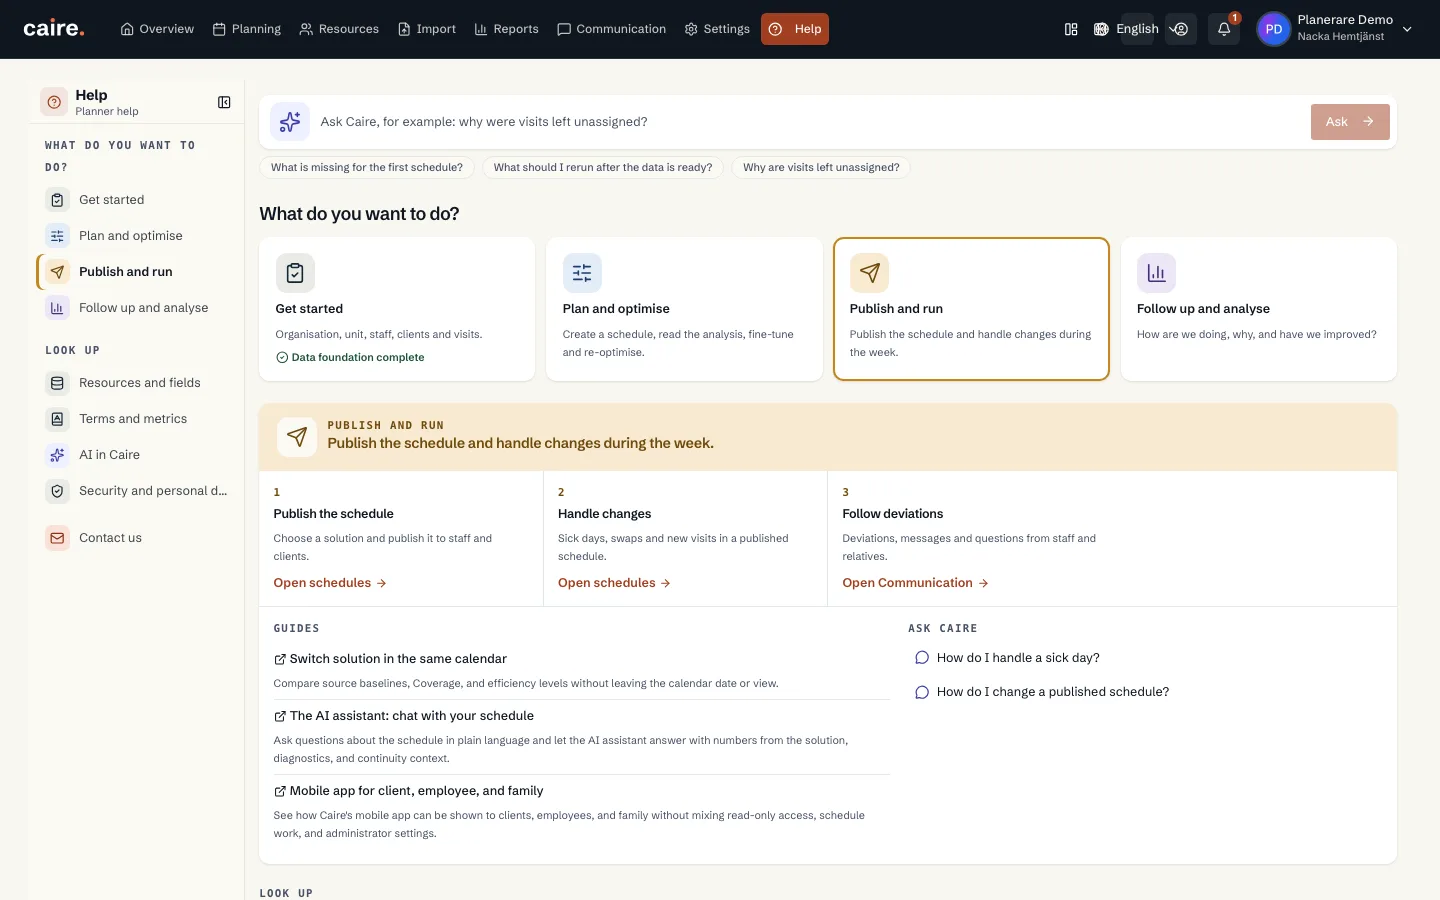The height and width of the screenshot is (900, 1440).
Task: Open the Reports menu
Action: [506, 29]
